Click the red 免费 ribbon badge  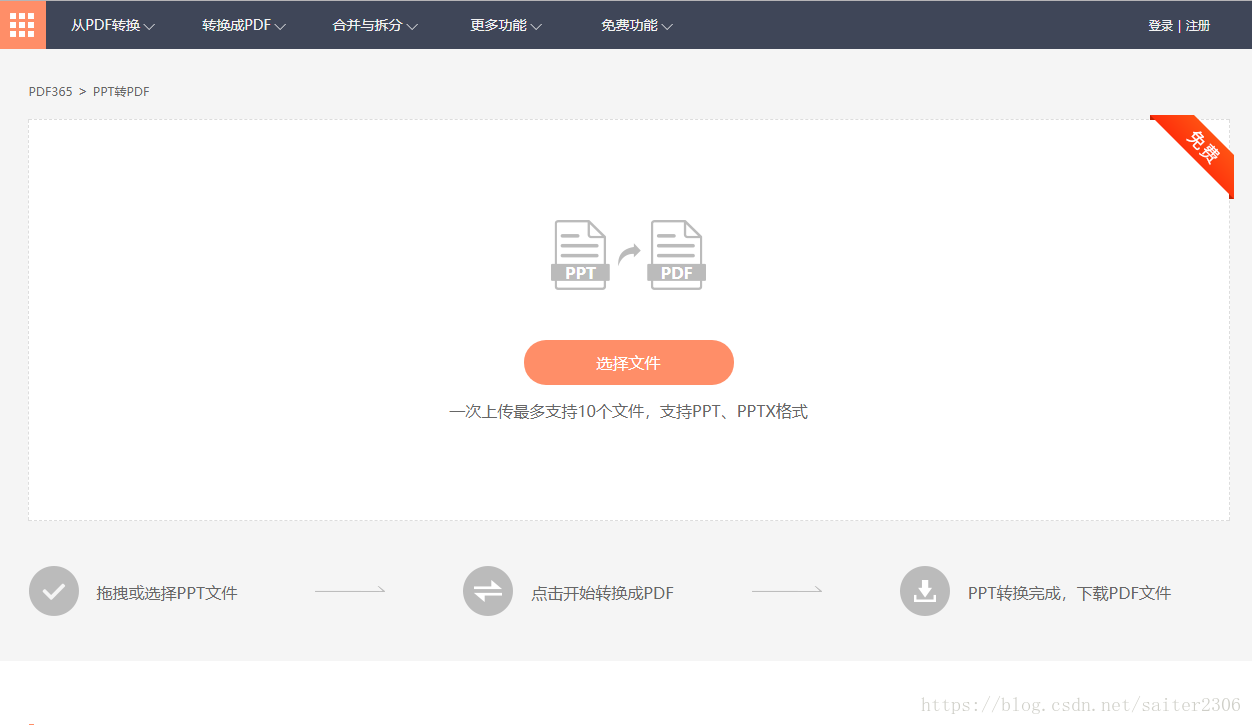click(1199, 151)
